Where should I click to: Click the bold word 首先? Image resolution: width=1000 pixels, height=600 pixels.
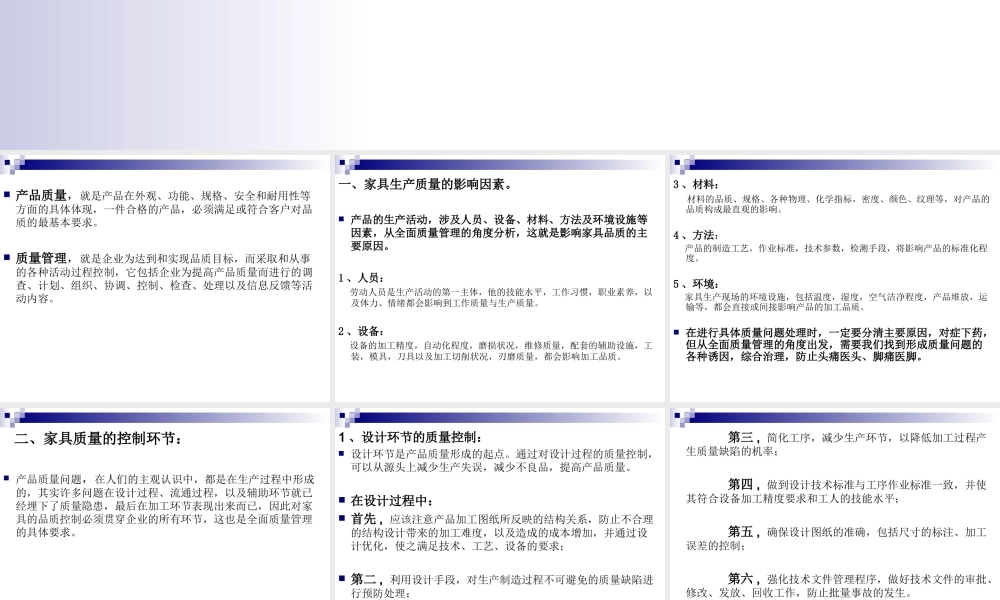(x=364, y=520)
